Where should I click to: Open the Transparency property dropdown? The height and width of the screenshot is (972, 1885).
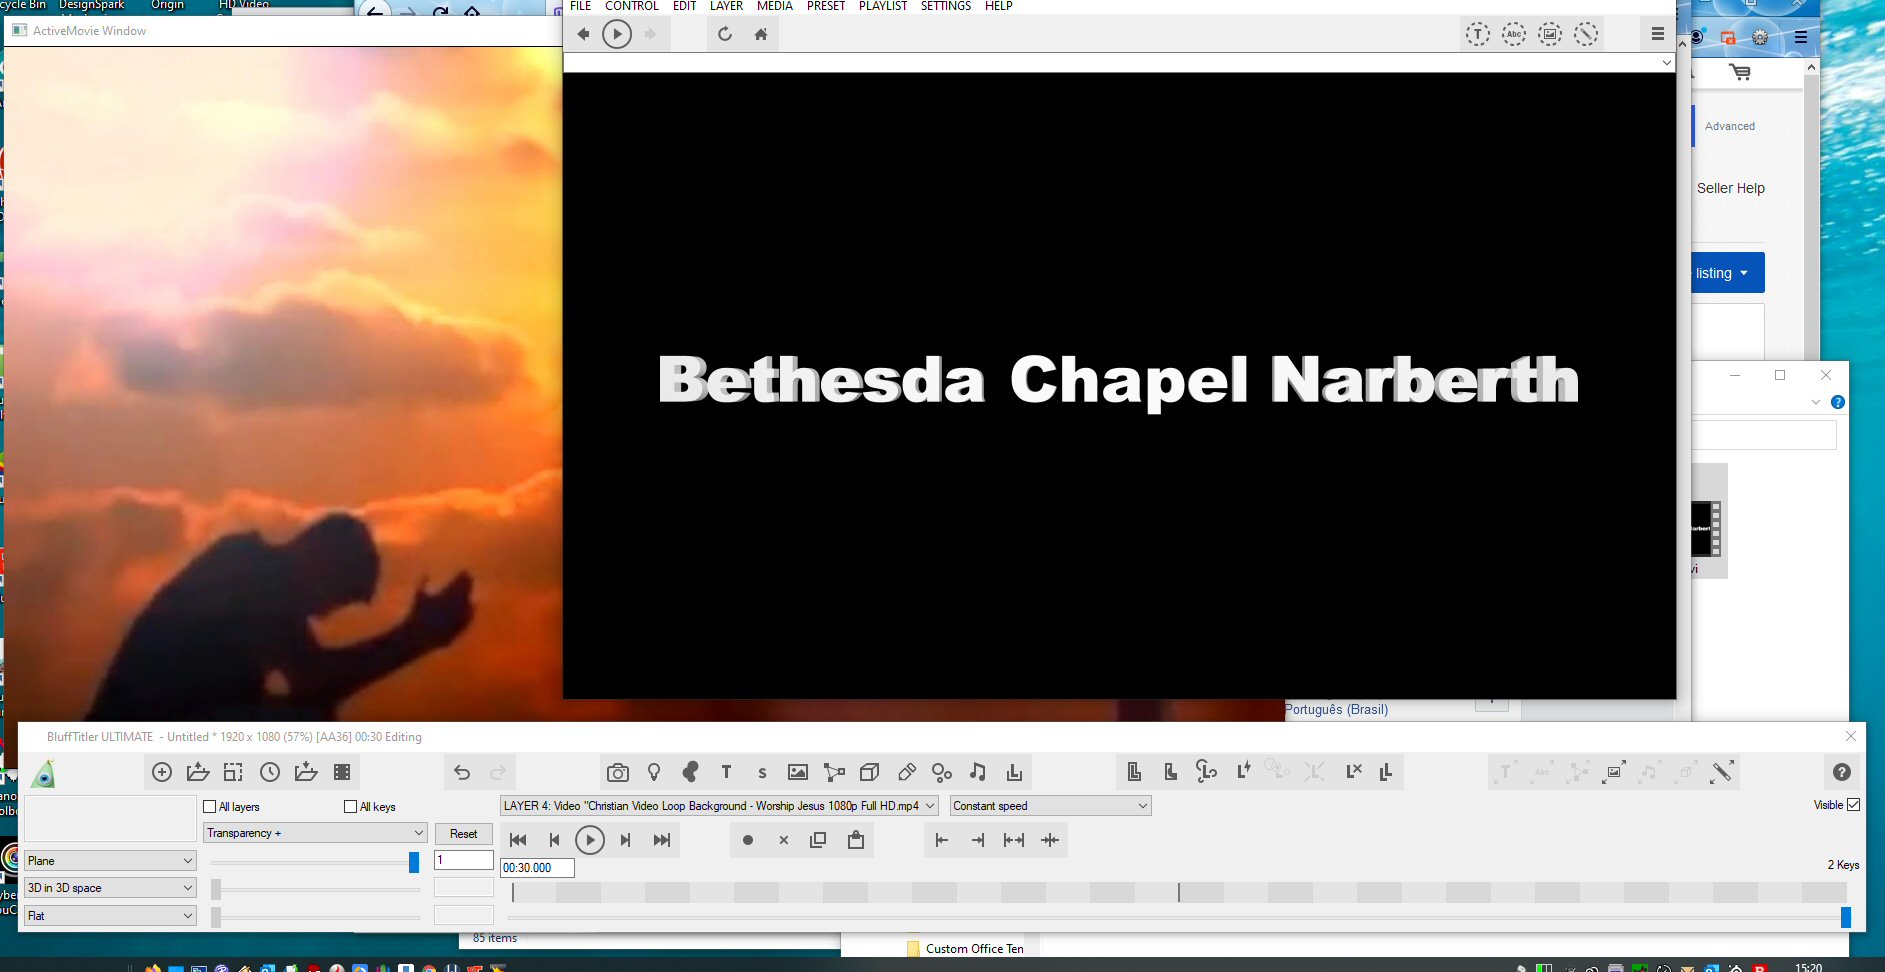pyautogui.click(x=315, y=833)
